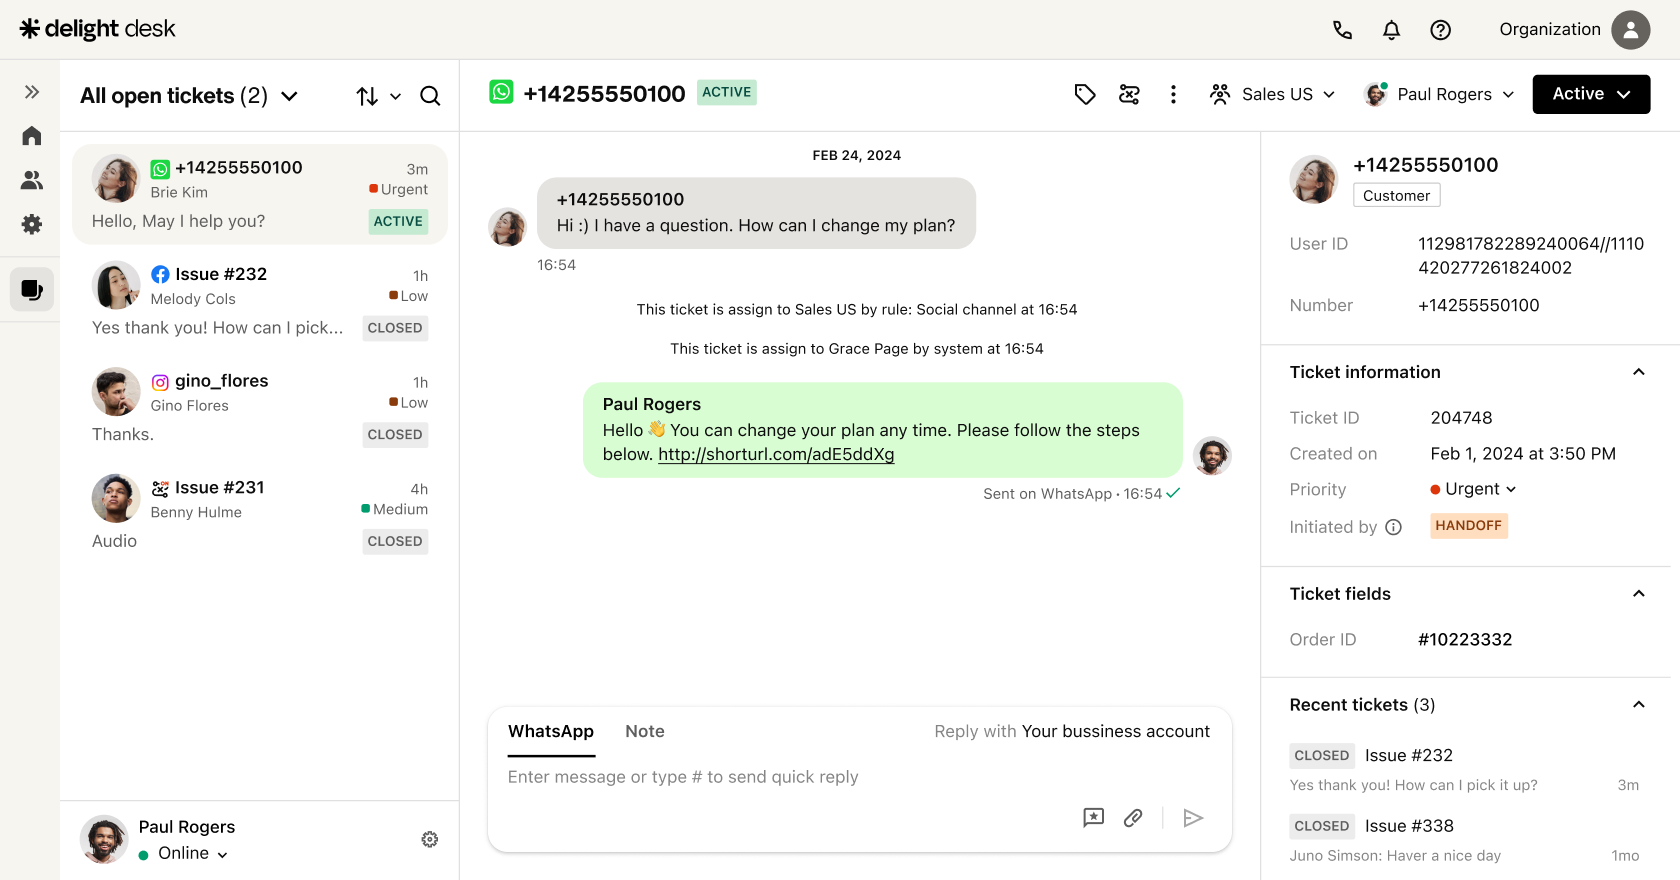The image size is (1680, 880).
Task: Open agent settings gear near Paul Rogers
Action: coord(430,839)
